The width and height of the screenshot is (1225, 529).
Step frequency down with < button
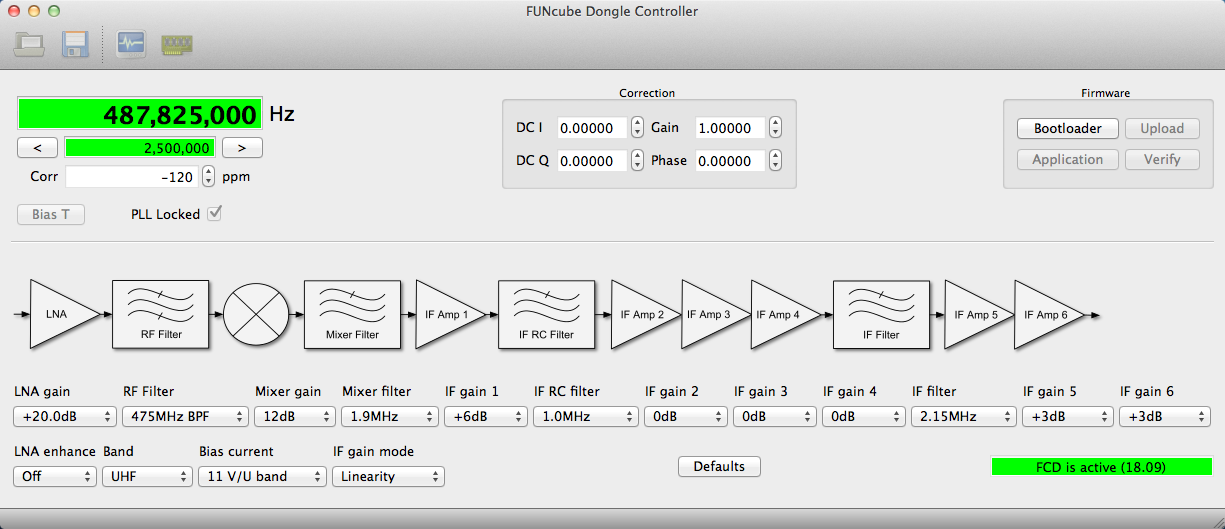point(38,148)
